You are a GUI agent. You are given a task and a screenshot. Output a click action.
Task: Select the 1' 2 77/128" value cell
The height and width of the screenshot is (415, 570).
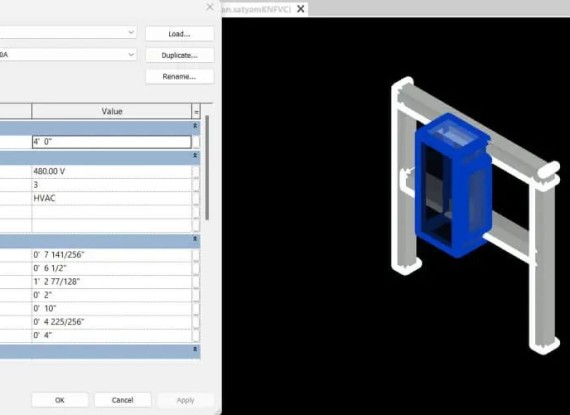point(112,282)
